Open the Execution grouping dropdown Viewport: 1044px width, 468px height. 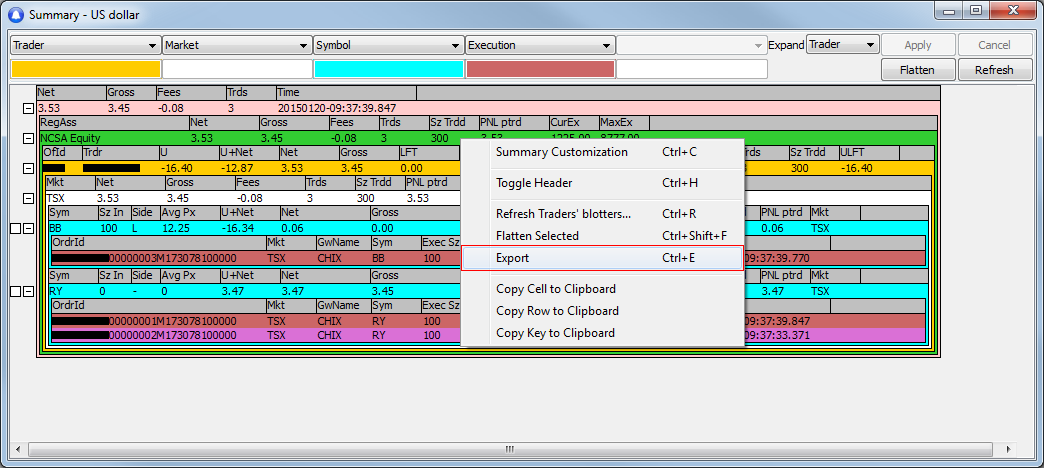(606, 45)
